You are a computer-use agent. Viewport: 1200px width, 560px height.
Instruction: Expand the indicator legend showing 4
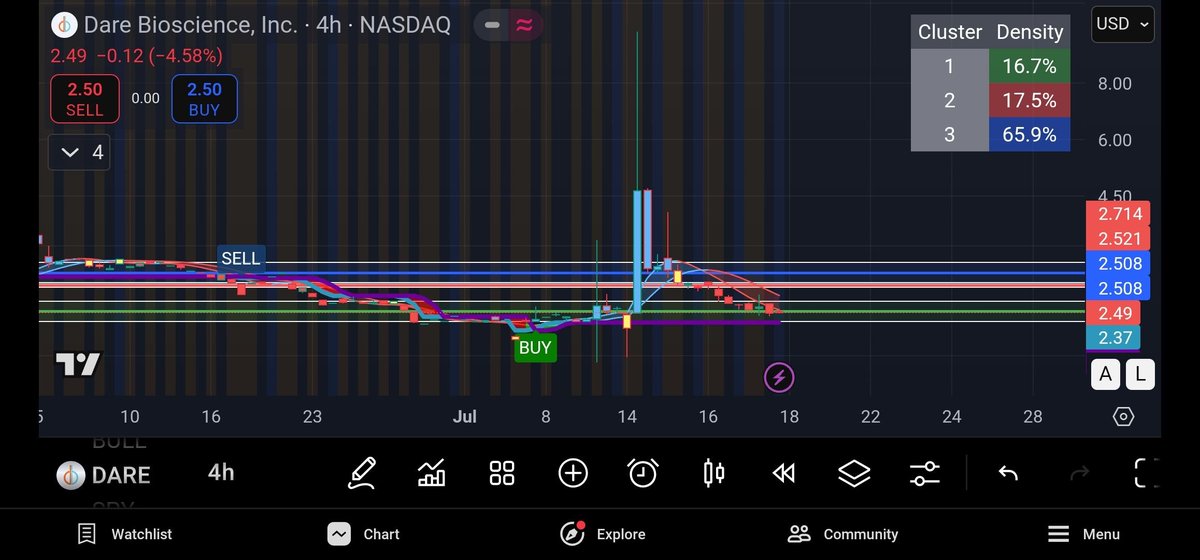79,152
